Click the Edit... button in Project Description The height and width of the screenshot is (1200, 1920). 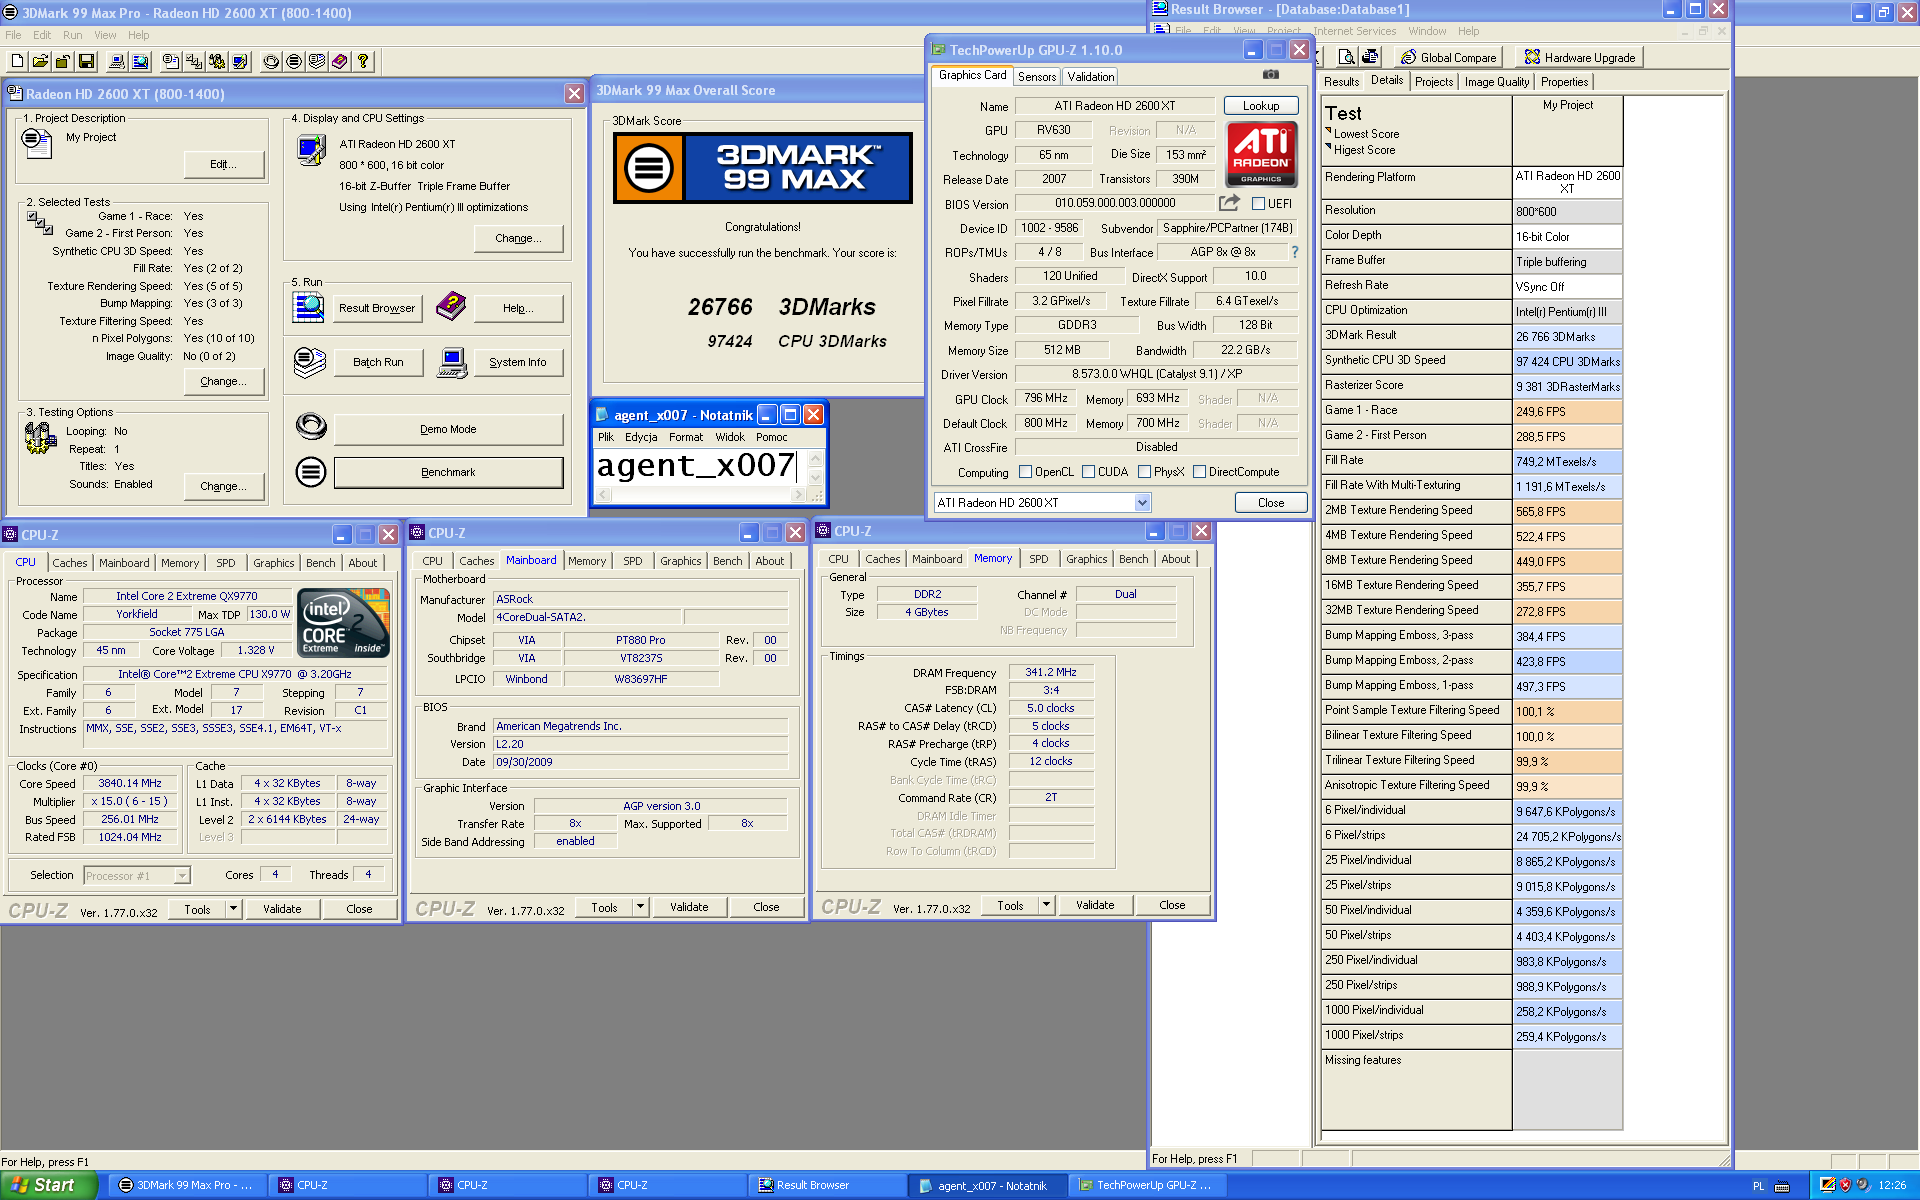click(x=224, y=164)
